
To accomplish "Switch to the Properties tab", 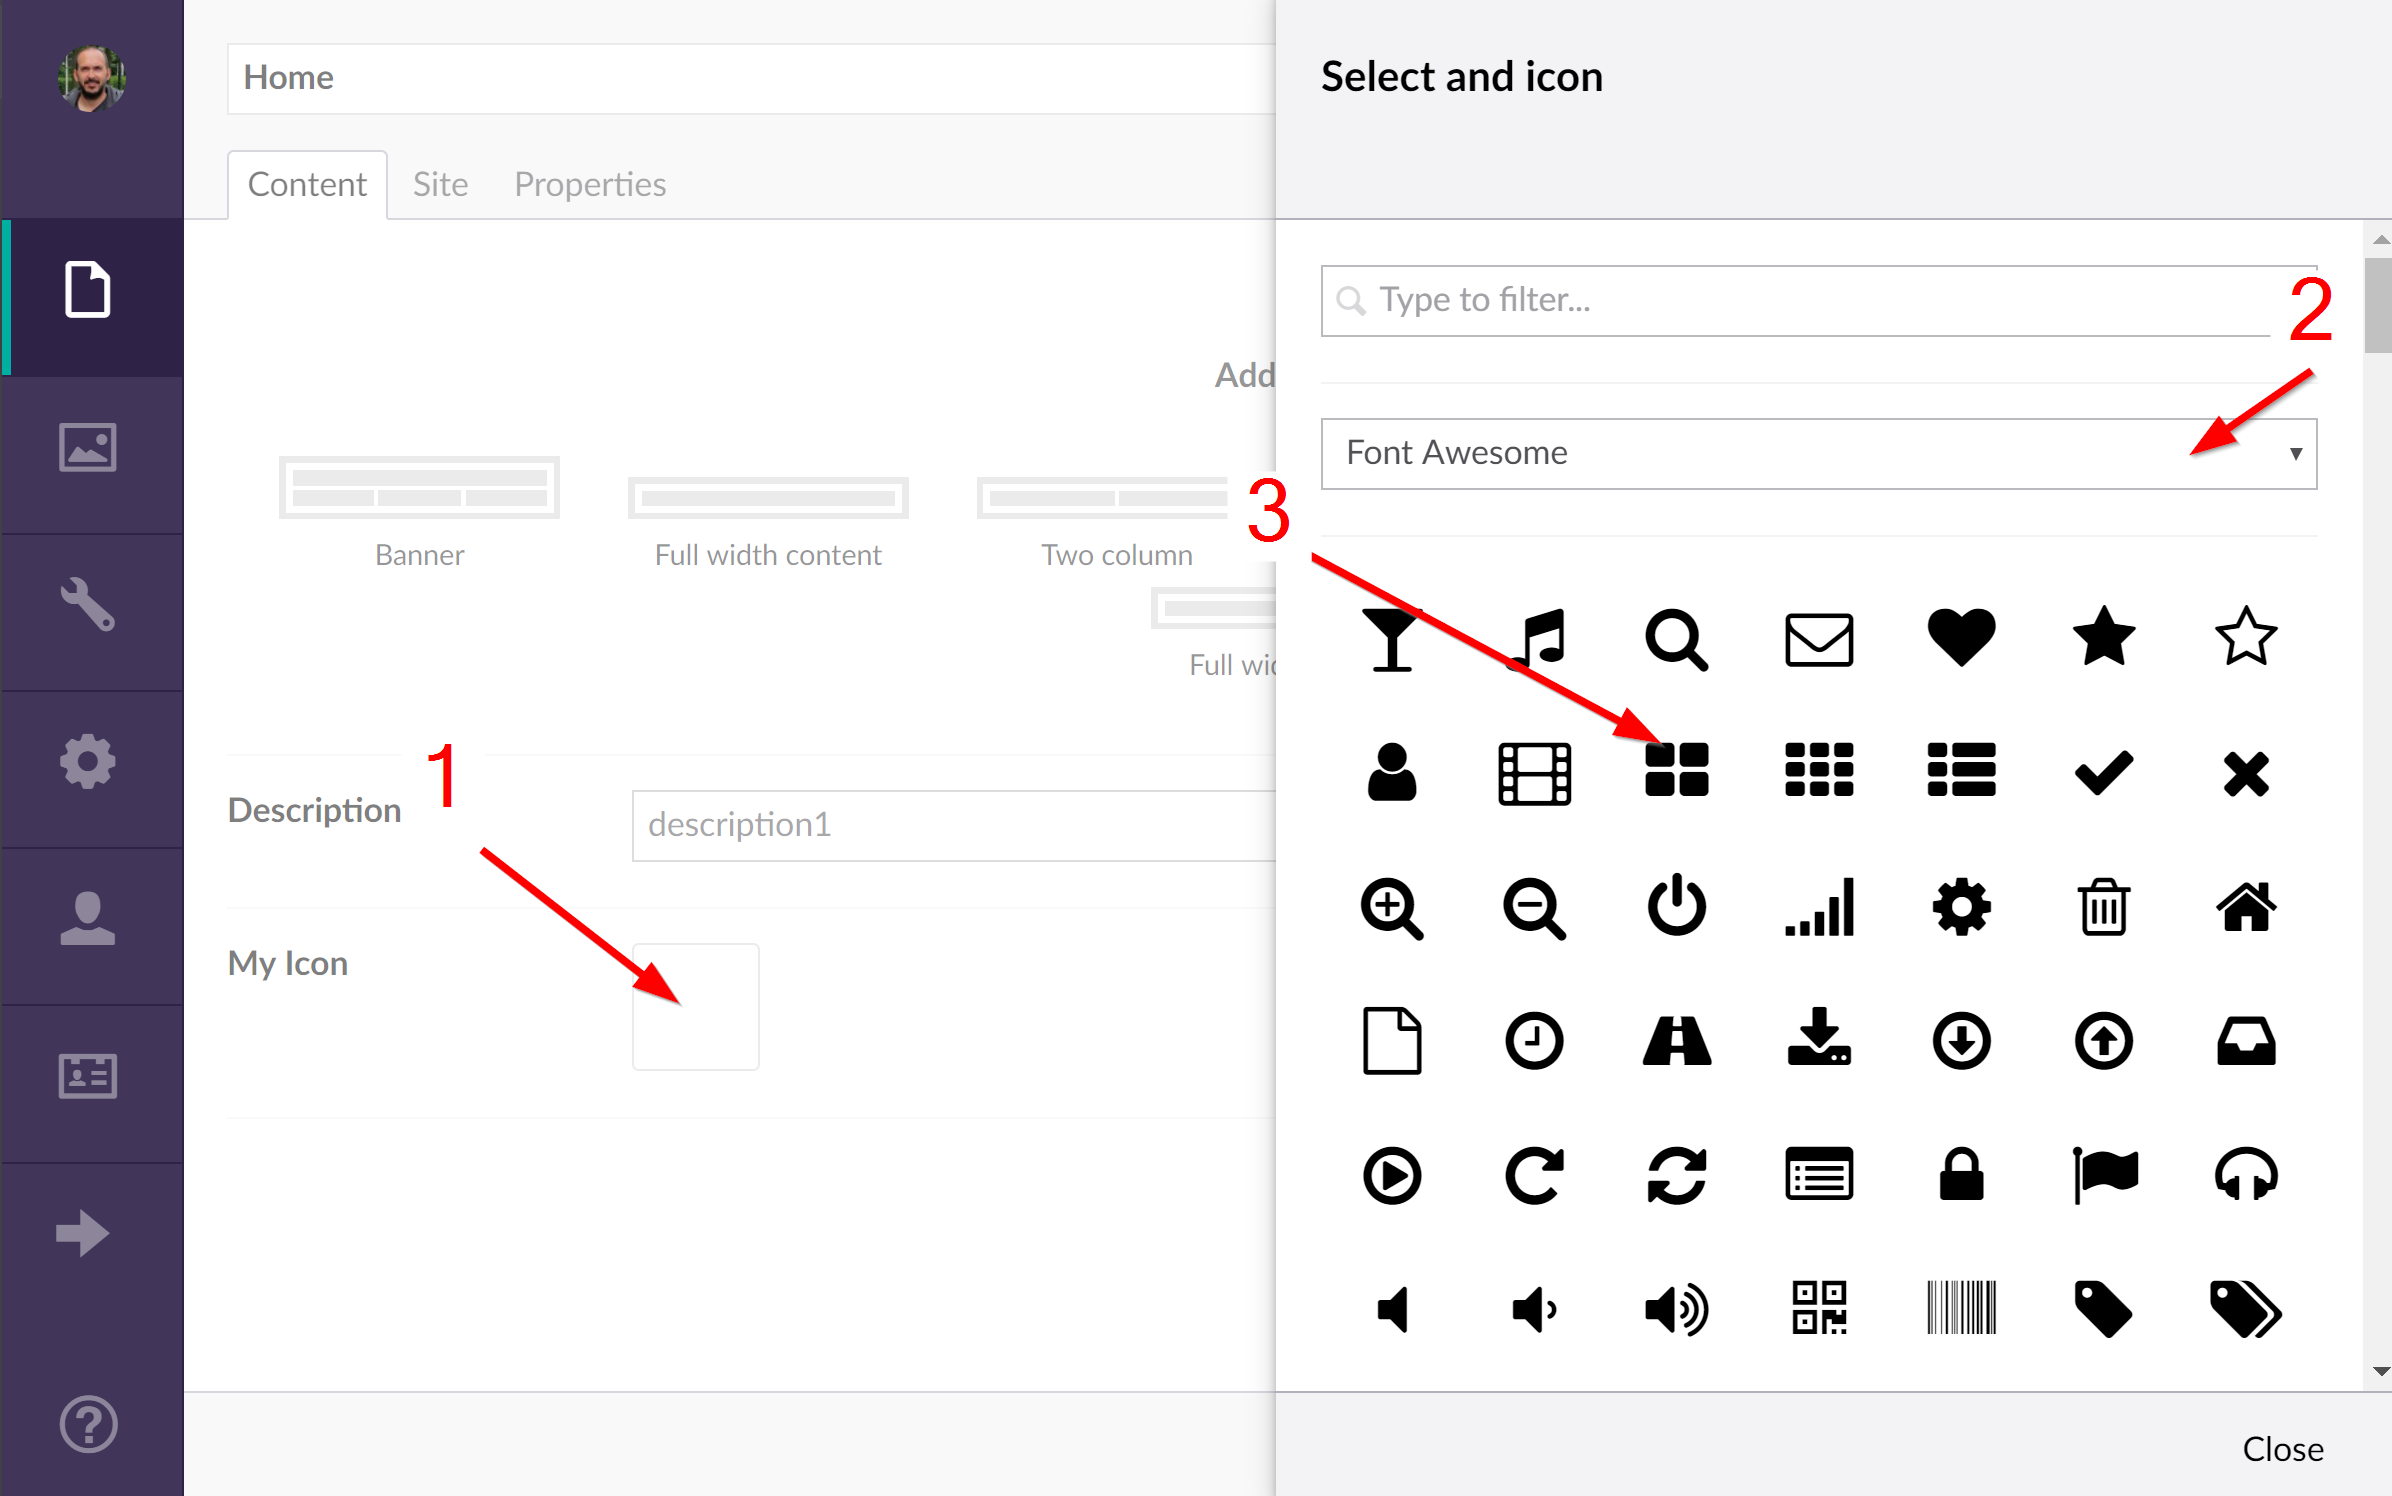I will (590, 184).
